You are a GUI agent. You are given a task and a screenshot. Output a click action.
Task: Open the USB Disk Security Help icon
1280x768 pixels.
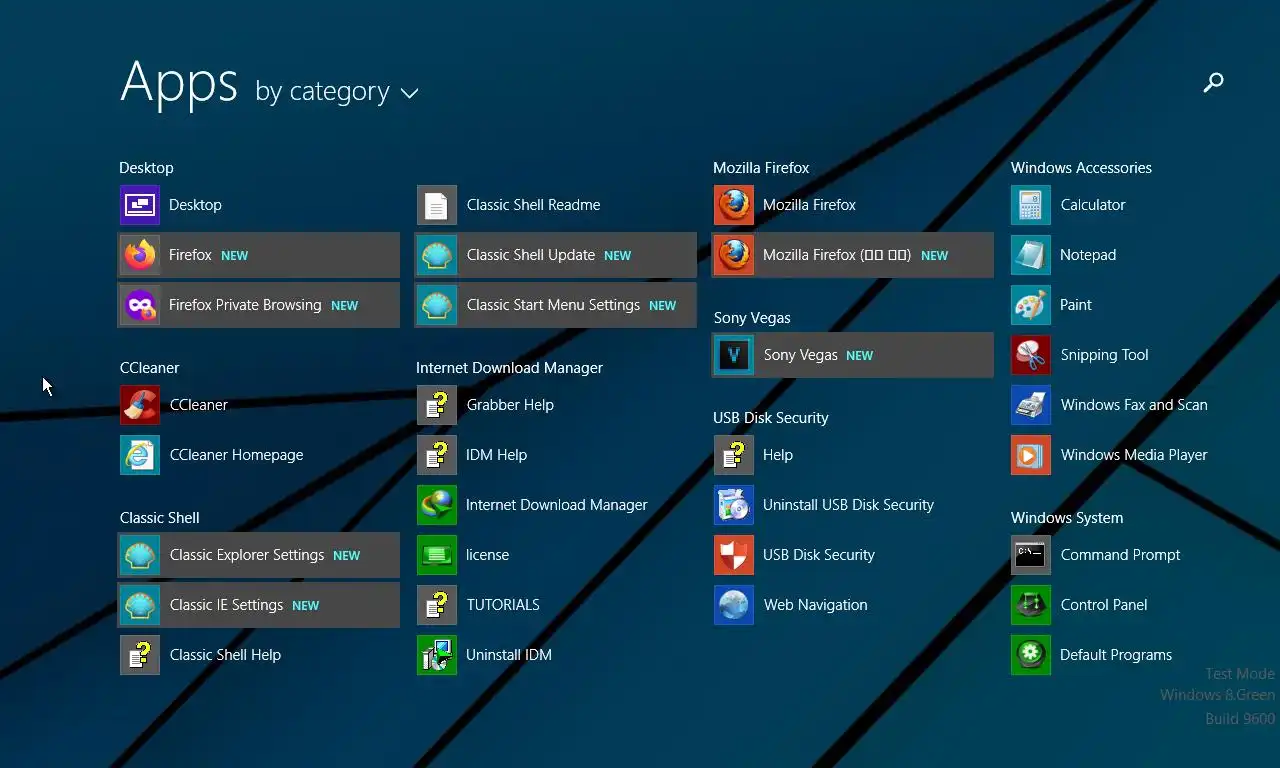coord(734,455)
